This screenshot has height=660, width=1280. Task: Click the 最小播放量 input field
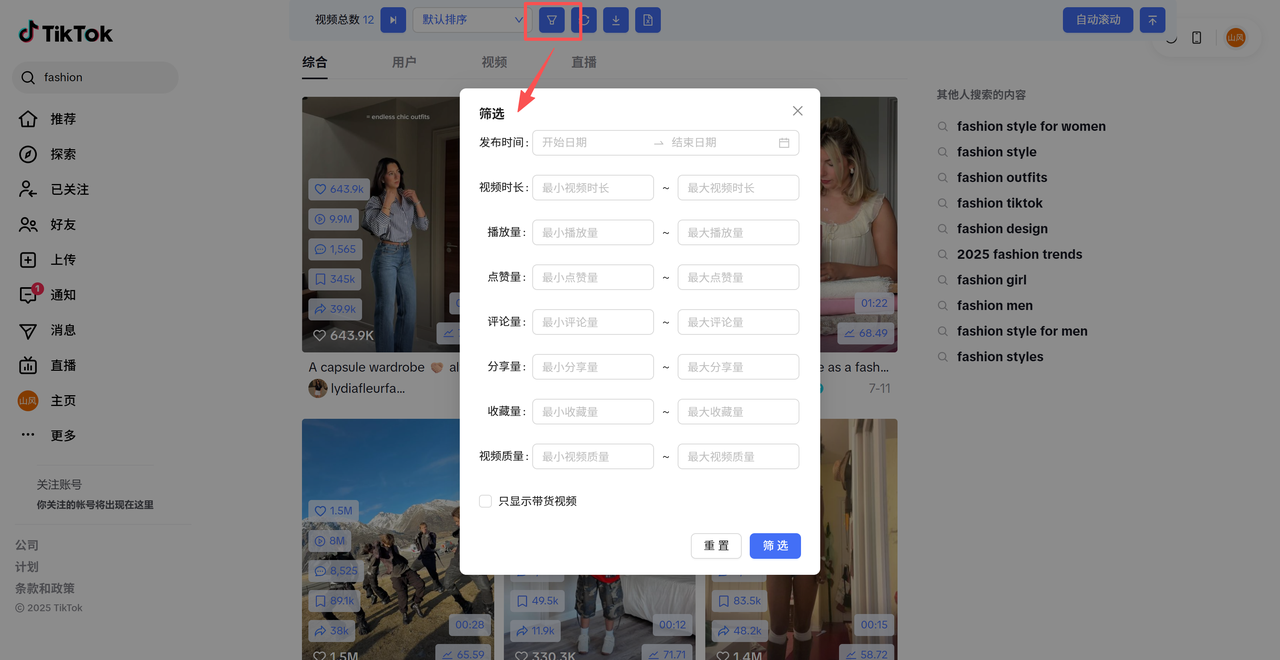click(x=593, y=233)
